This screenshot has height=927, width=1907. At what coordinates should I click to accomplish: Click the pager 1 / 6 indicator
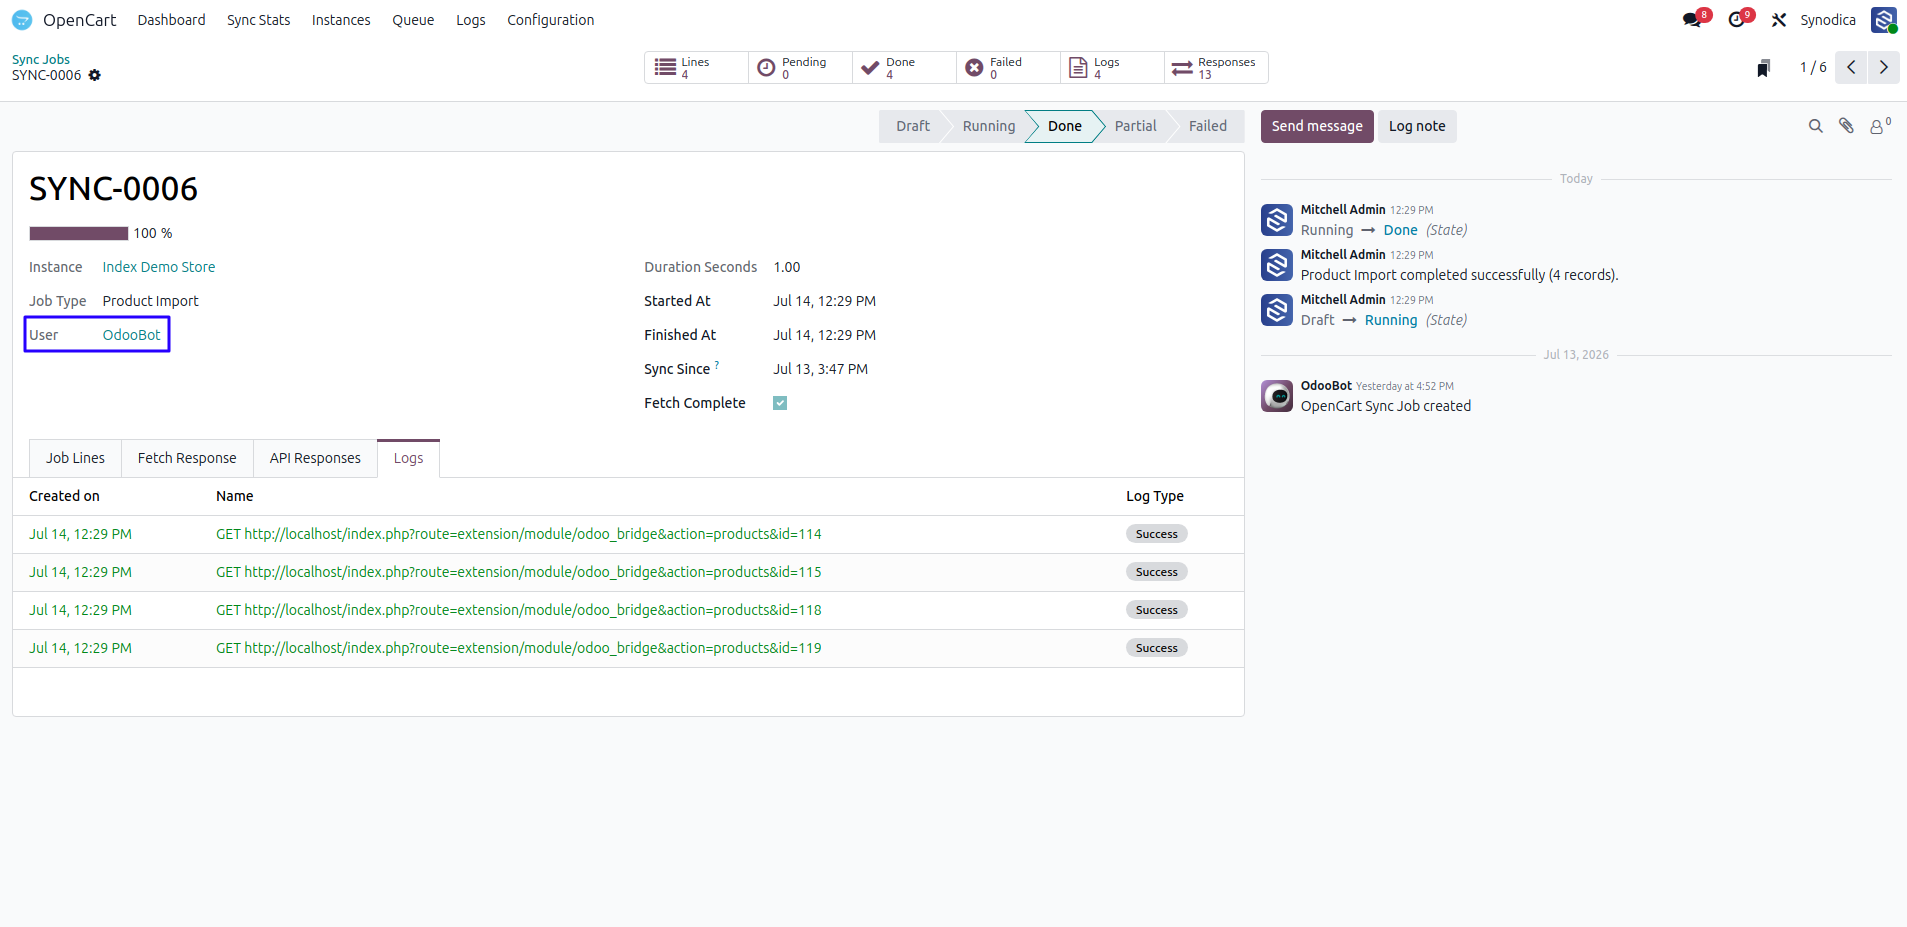tap(1813, 67)
